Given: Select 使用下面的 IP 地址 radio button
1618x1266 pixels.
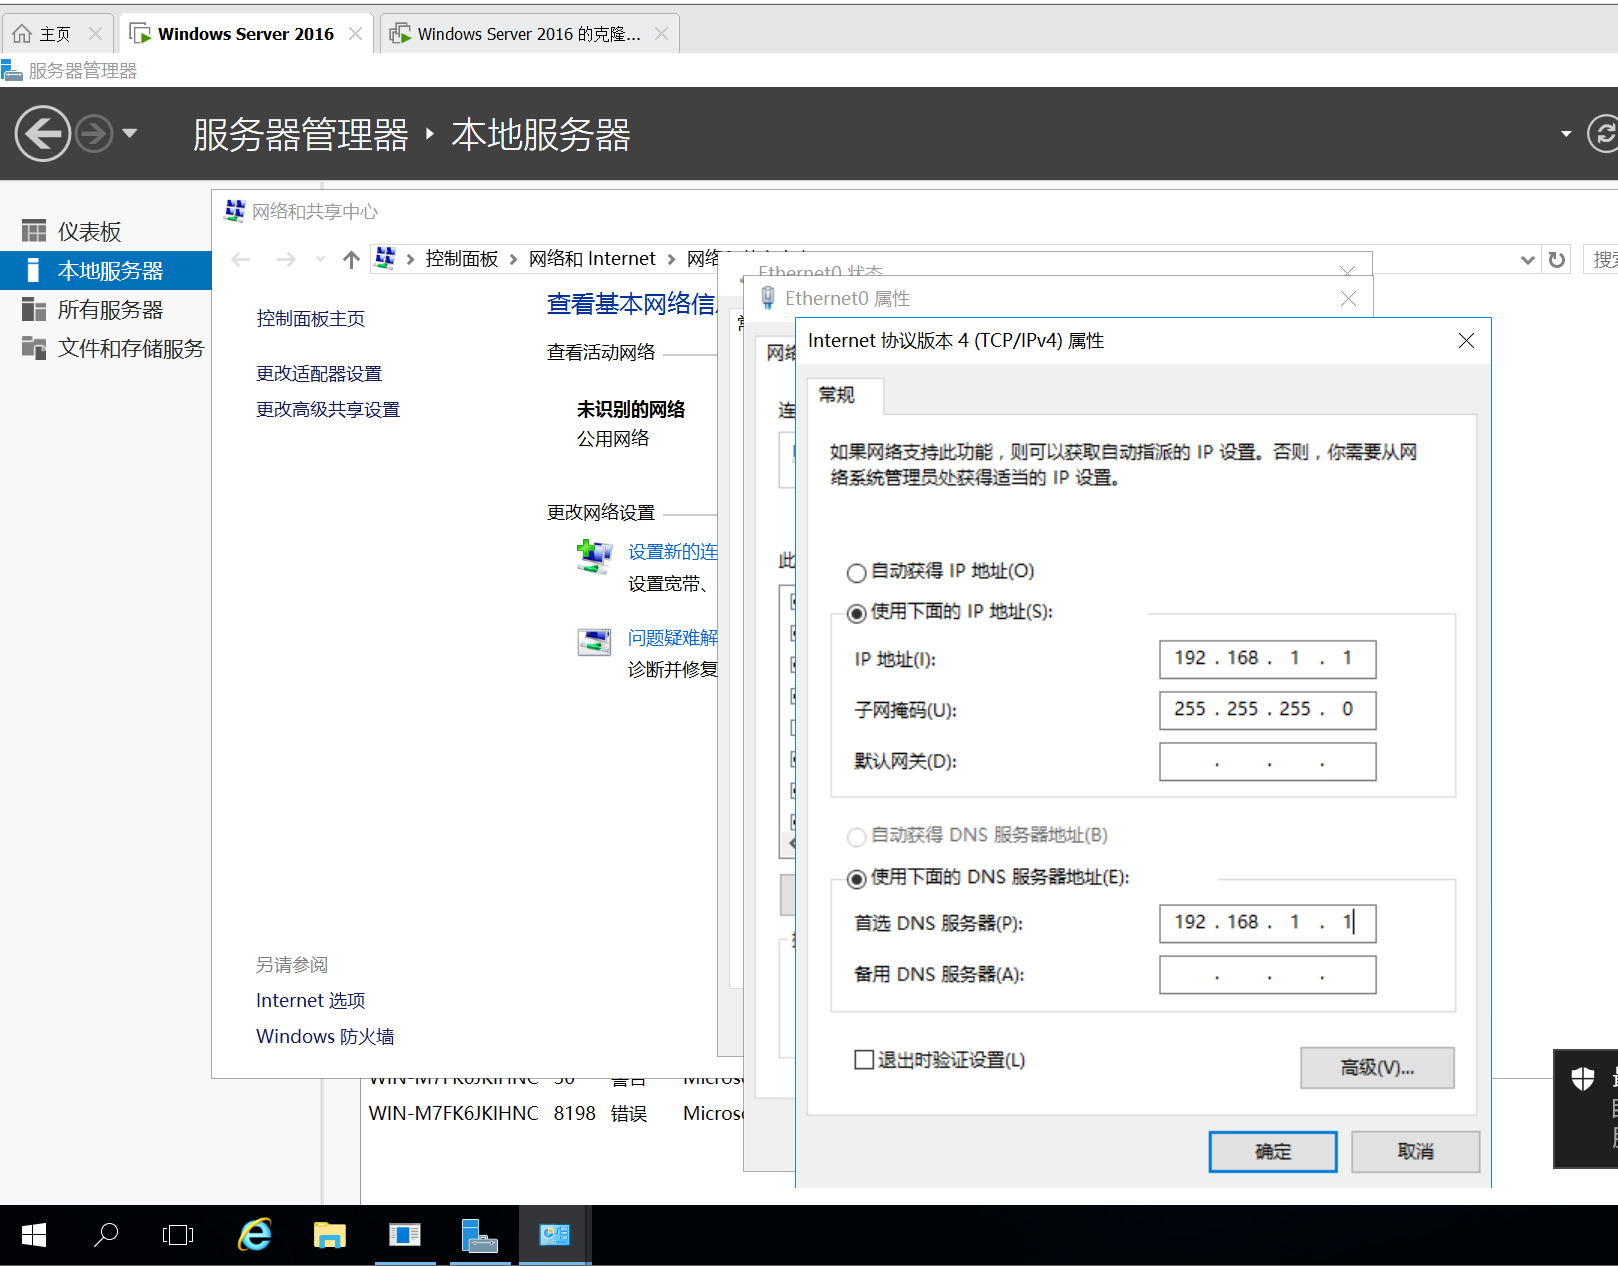Looking at the screenshot, I should point(856,613).
